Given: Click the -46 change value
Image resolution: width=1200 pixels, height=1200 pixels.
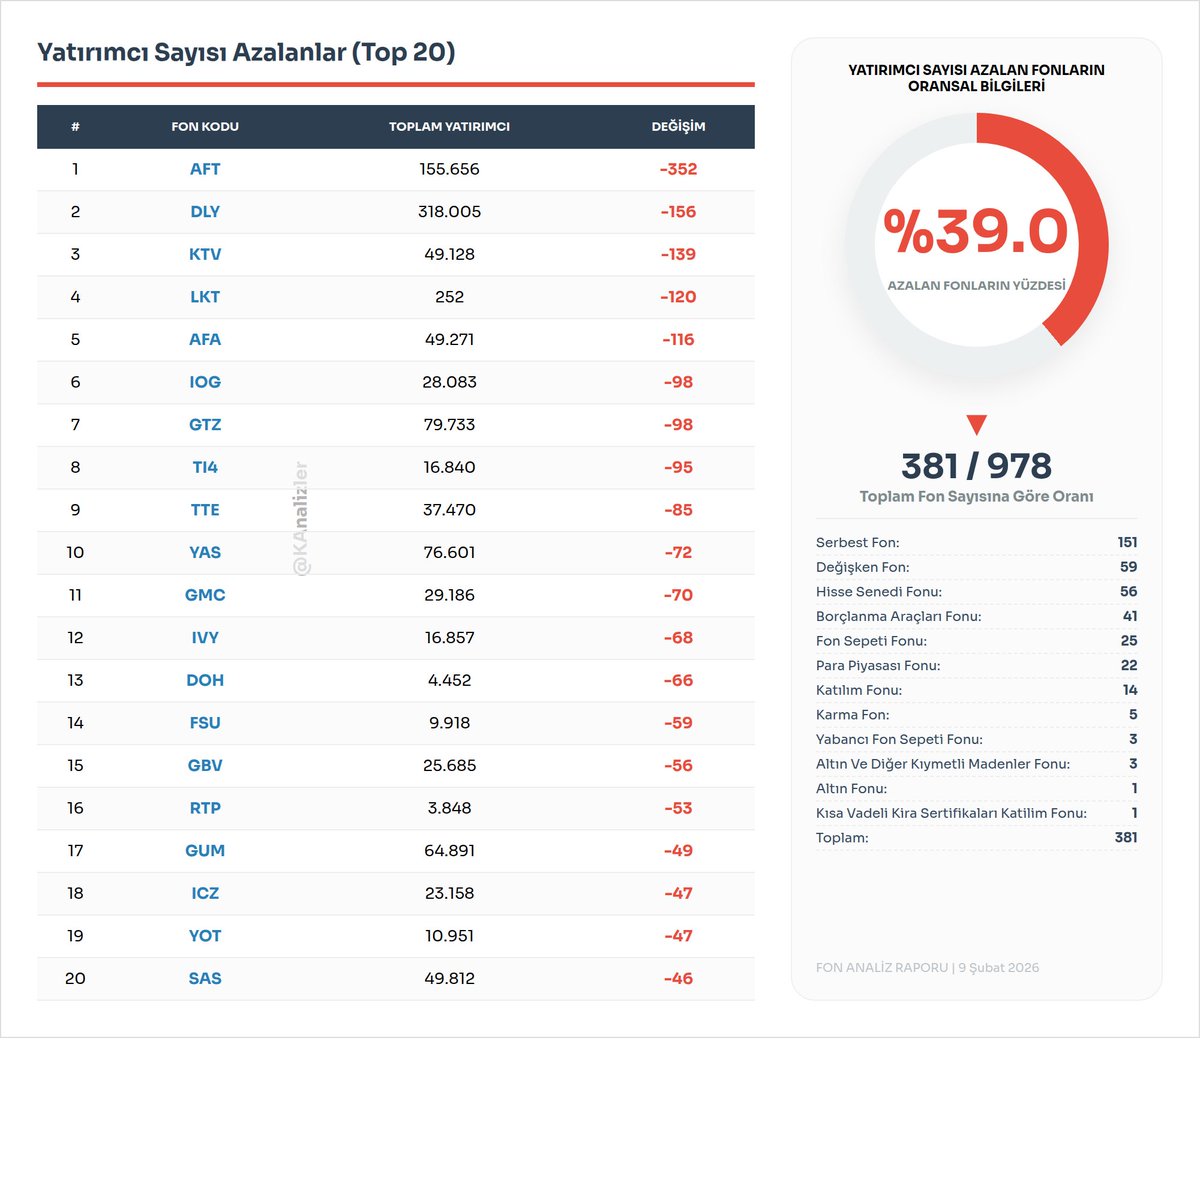Looking at the screenshot, I should (x=678, y=978).
